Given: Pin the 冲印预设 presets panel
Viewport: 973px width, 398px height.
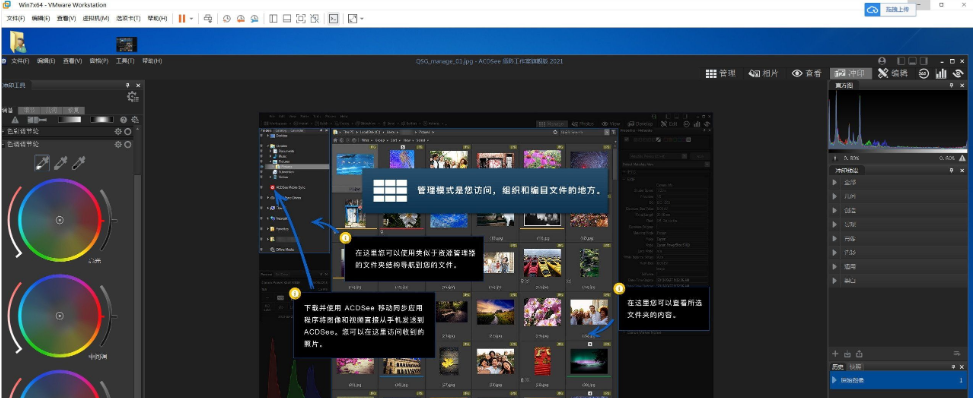Looking at the screenshot, I should [x=952, y=170].
